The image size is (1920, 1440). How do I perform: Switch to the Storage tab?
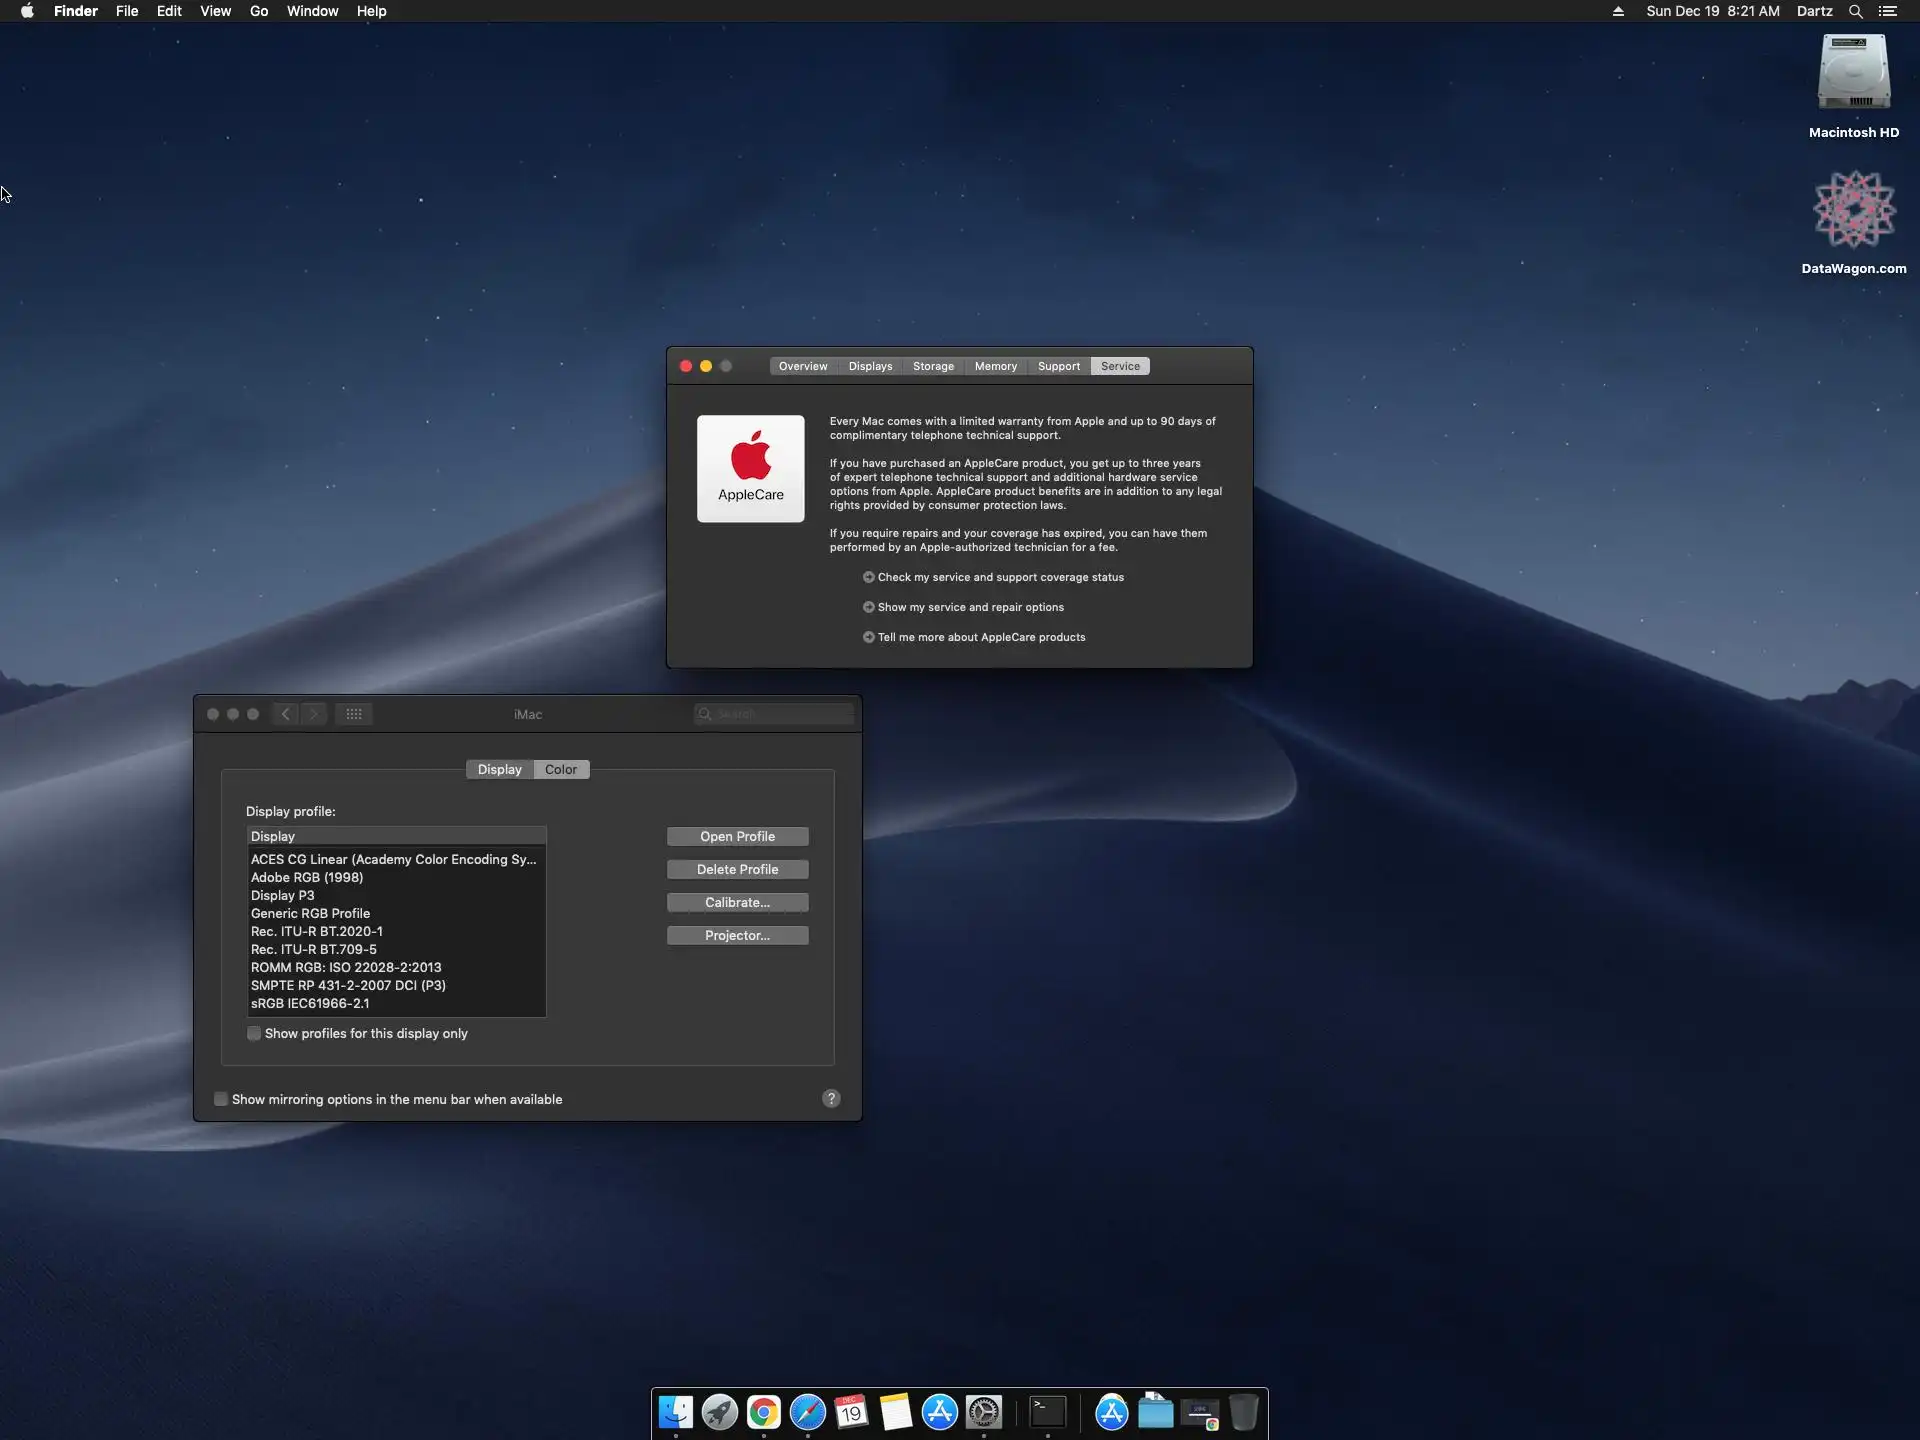[933, 366]
